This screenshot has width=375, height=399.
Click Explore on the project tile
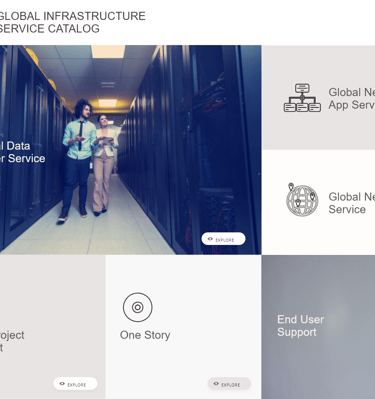point(75,384)
